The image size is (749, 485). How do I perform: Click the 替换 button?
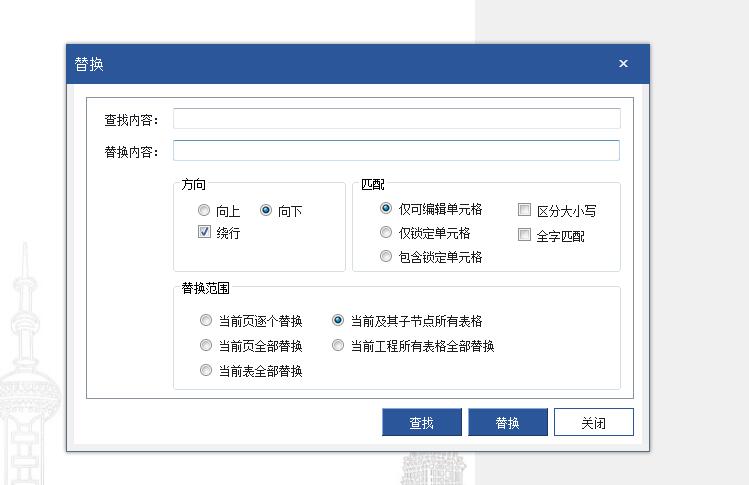507,423
